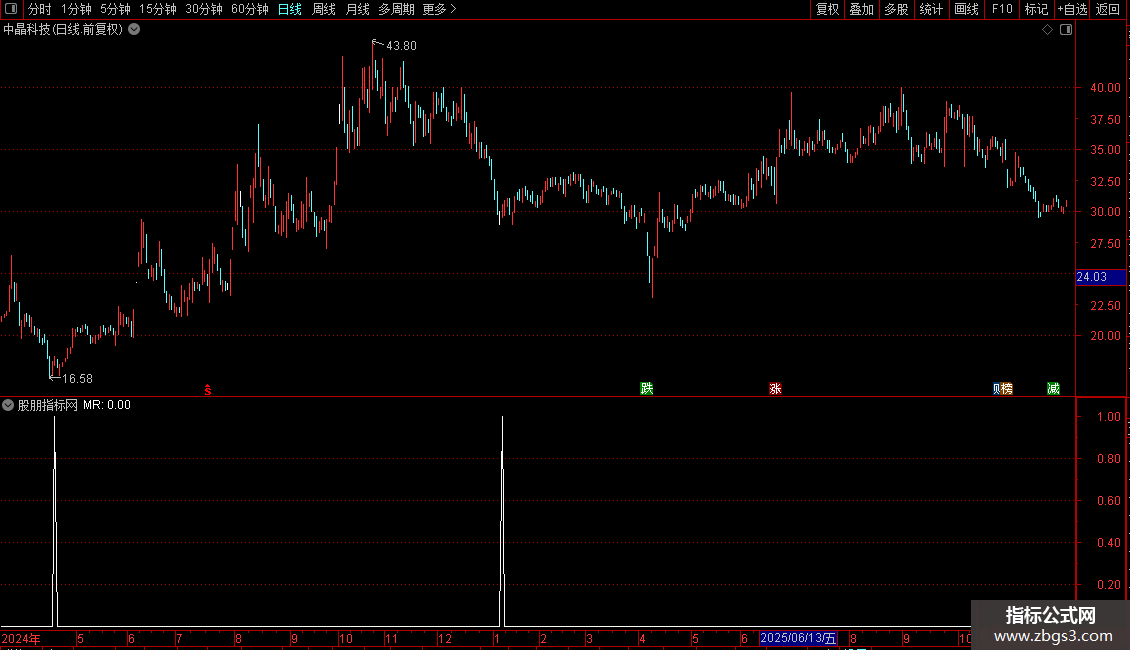1130x650 pixels.
Task: Open the 复权 adjustment options
Action: (x=827, y=9)
